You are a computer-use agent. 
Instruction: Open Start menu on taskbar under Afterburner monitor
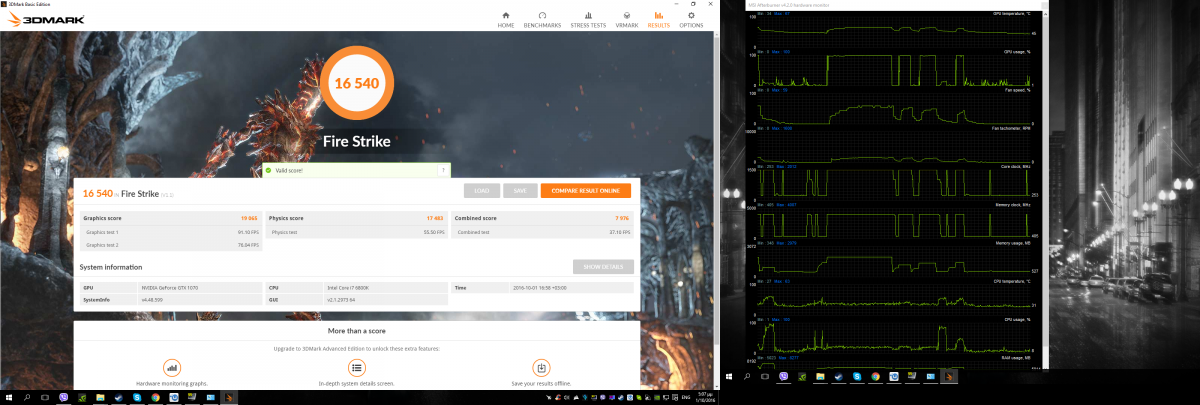pyautogui.click(x=729, y=377)
